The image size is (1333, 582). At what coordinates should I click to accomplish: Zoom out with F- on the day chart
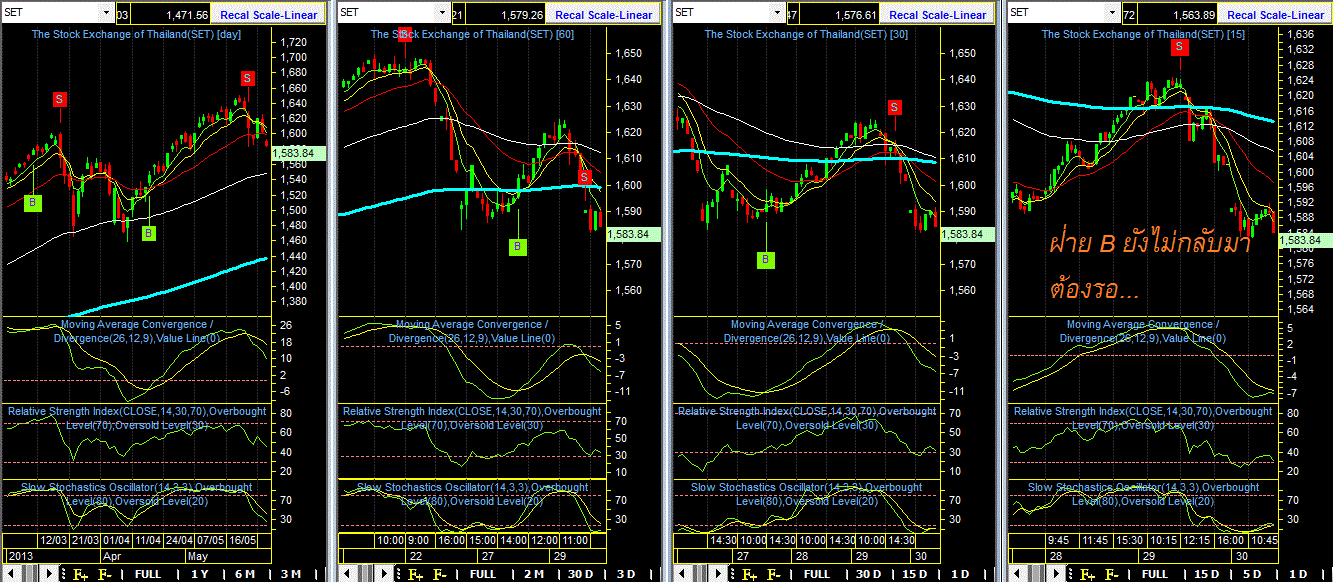(105, 574)
